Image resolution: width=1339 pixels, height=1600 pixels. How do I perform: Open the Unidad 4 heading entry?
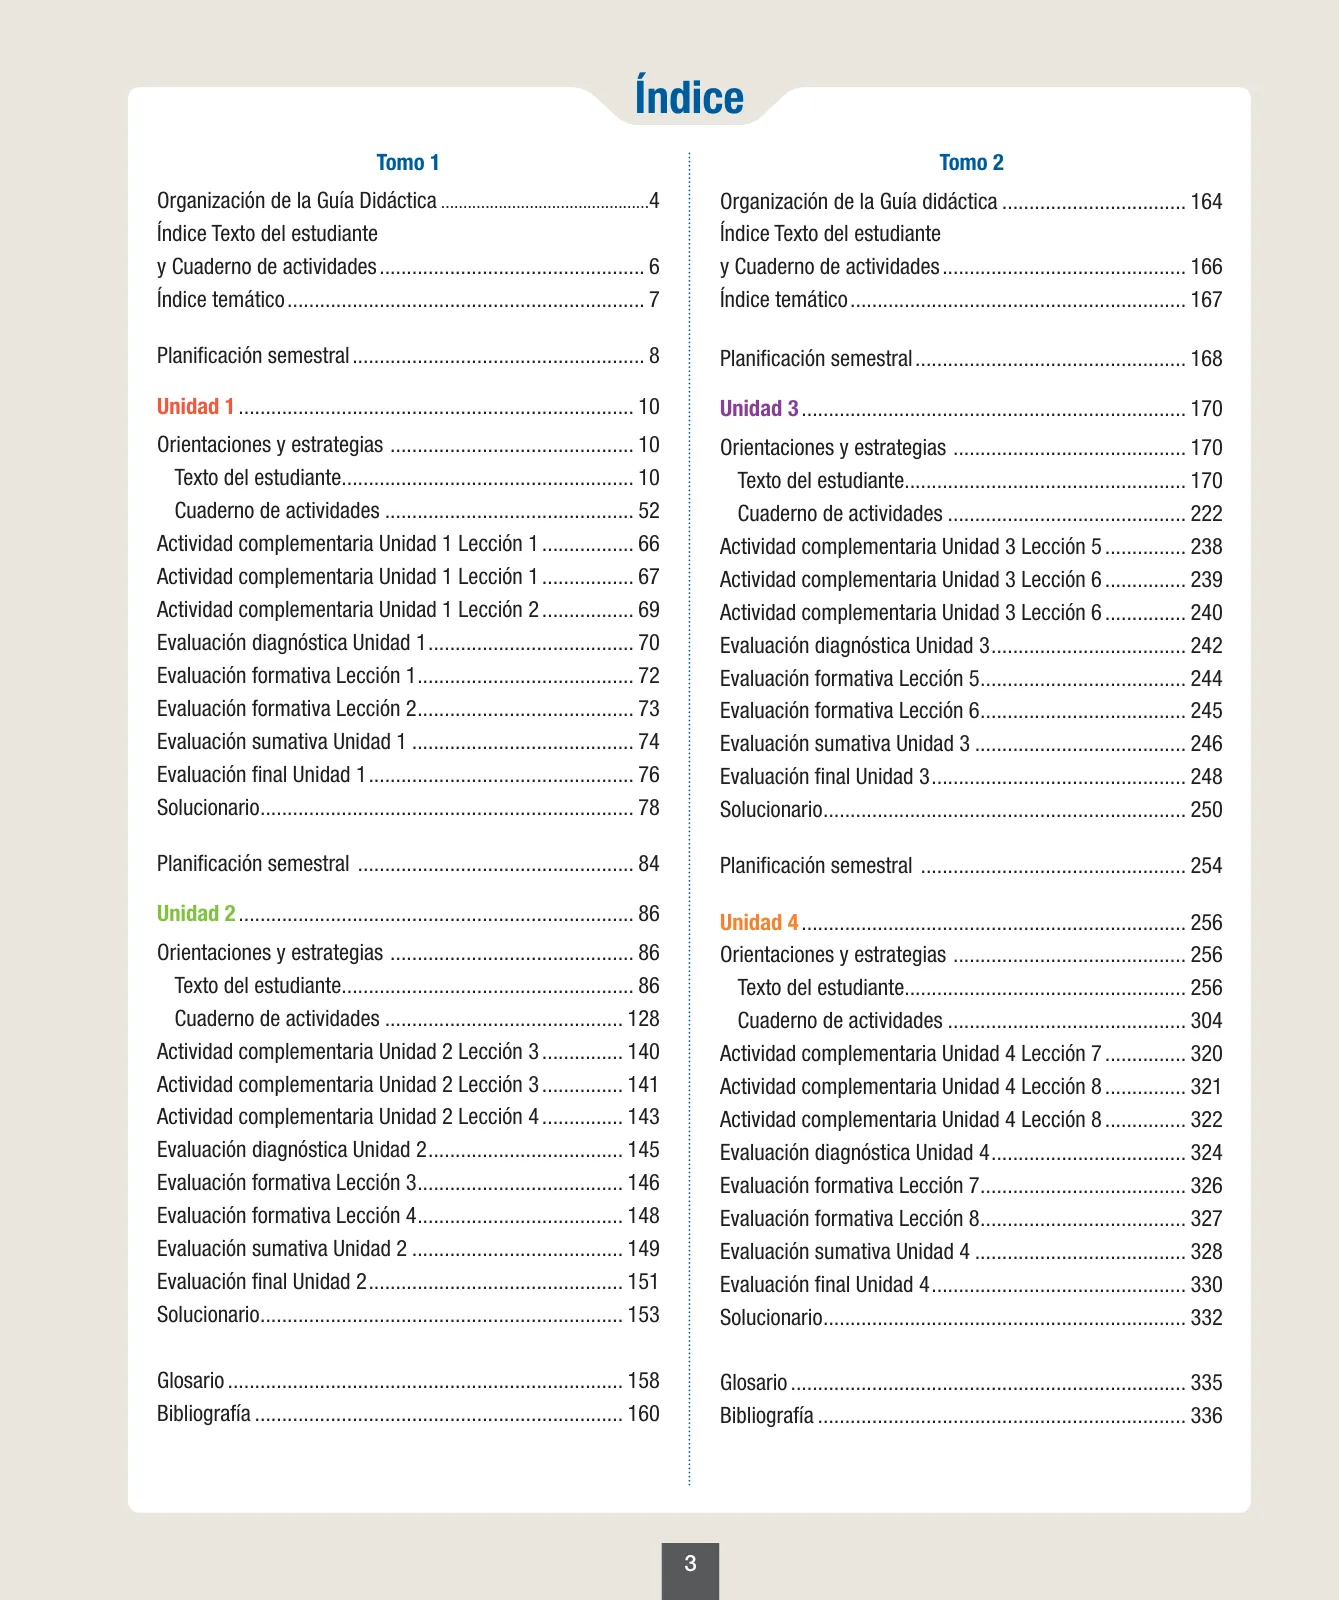coord(971,923)
